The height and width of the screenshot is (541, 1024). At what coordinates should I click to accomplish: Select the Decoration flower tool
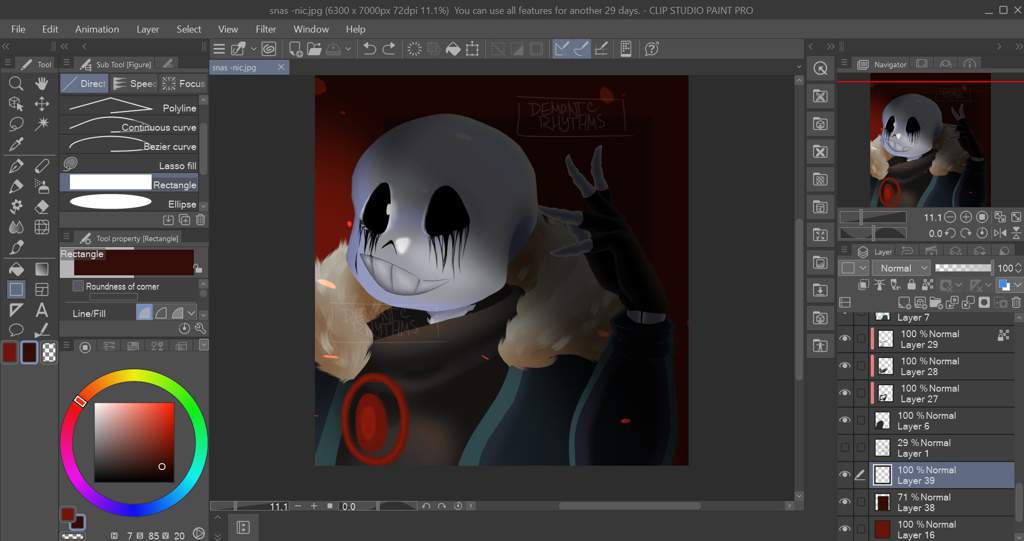coord(16,206)
